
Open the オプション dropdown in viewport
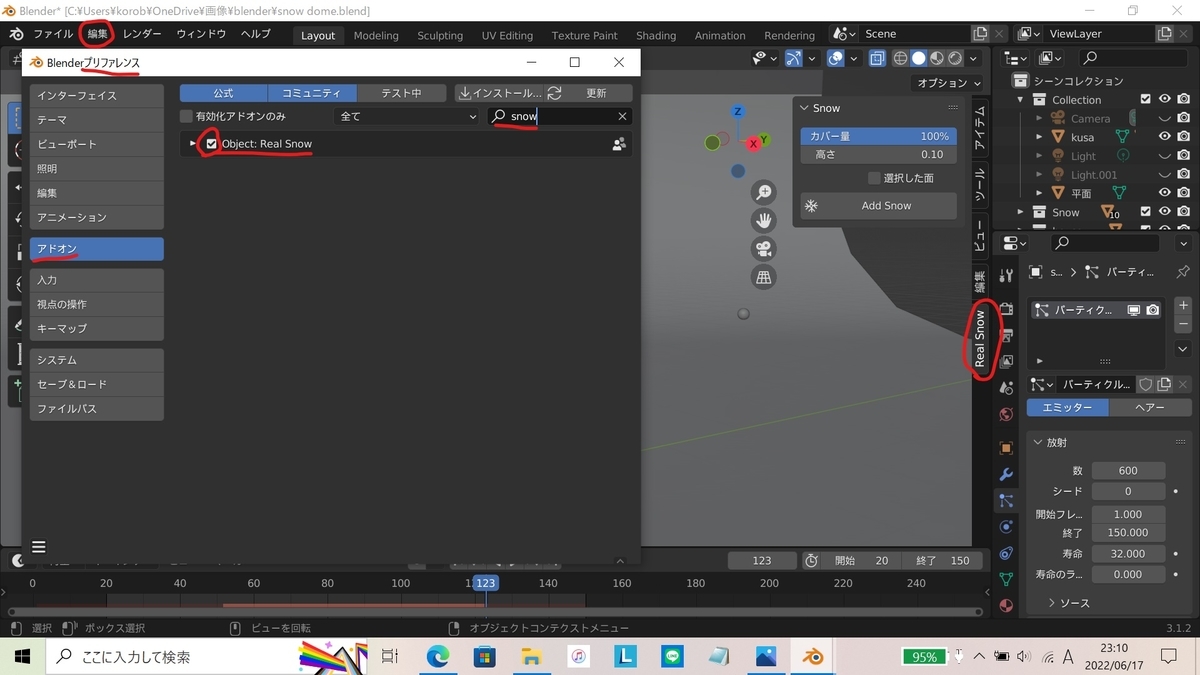click(949, 83)
